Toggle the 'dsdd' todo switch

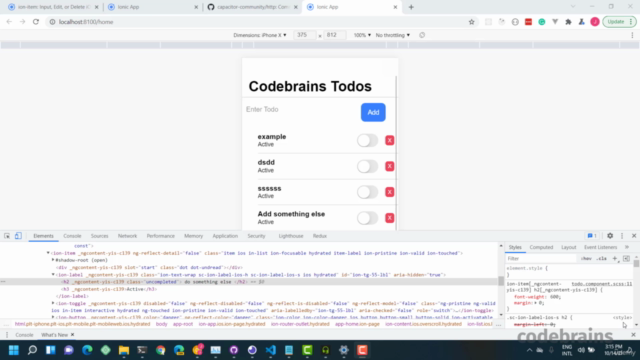point(367,166)
